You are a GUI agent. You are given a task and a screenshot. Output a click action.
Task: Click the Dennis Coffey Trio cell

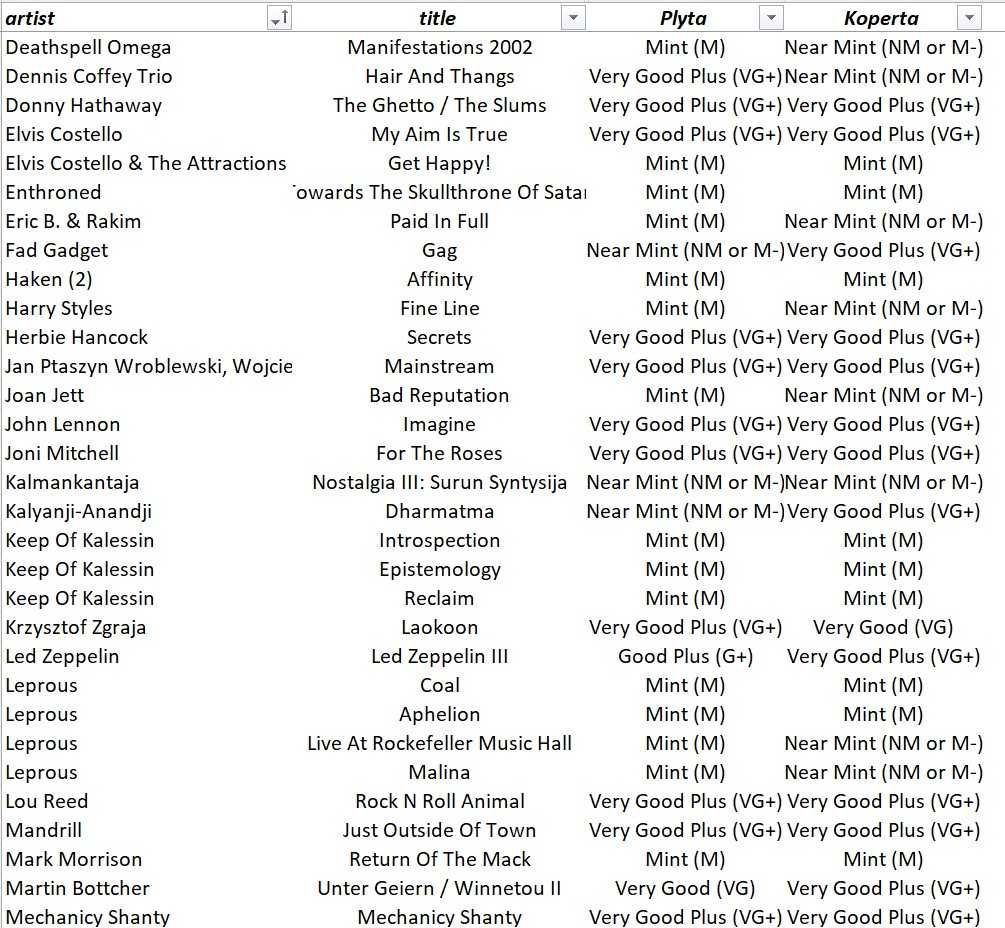(x=147, y=76)
